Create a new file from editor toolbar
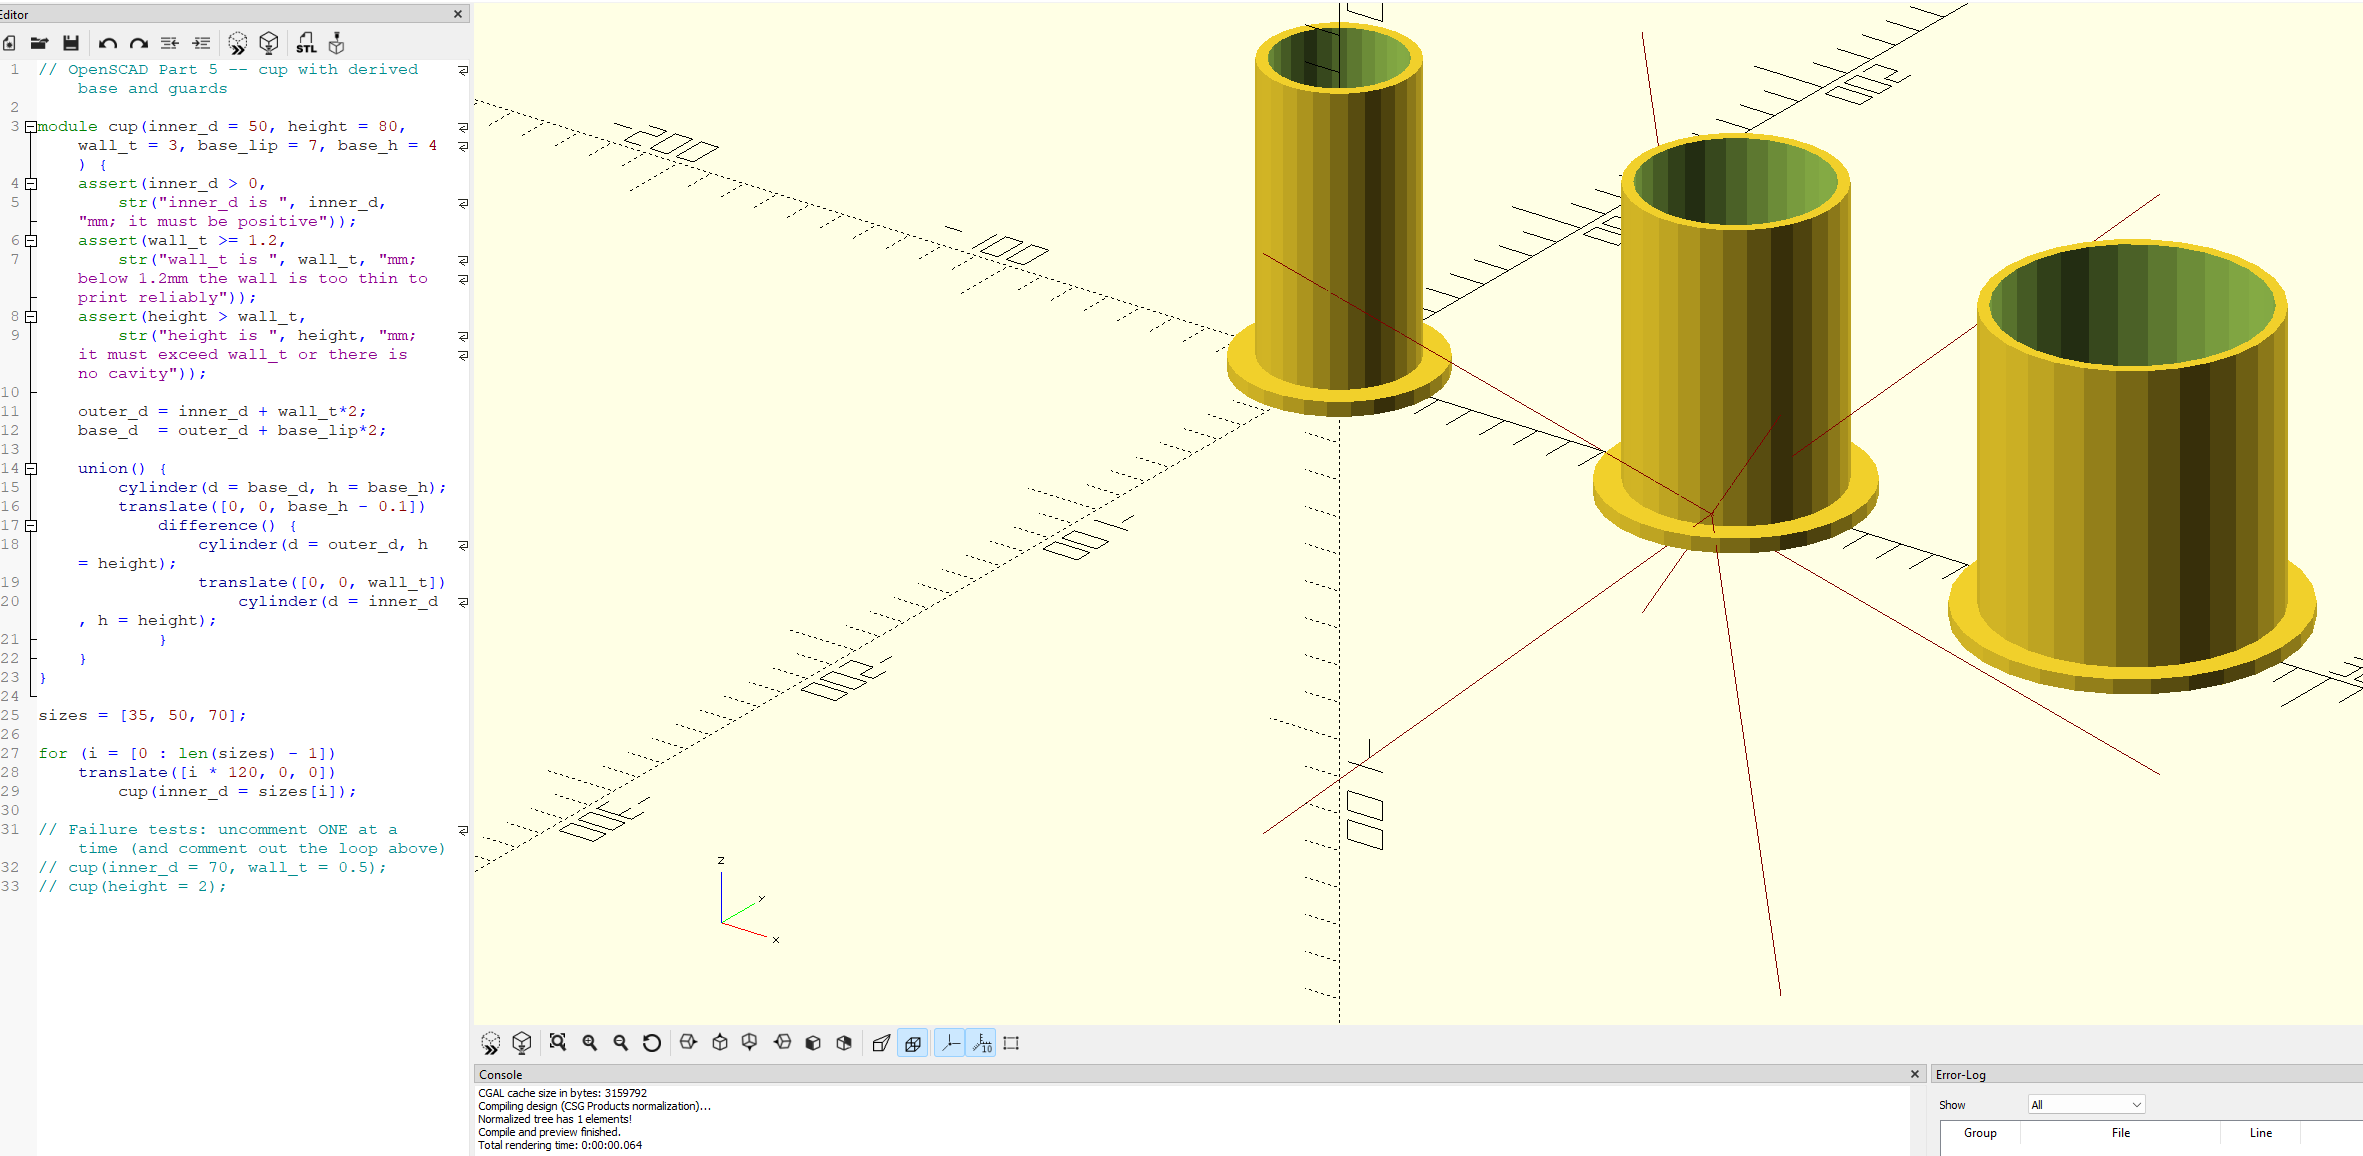Screen dimensions: 2363x1156 [x=9, y=43]
